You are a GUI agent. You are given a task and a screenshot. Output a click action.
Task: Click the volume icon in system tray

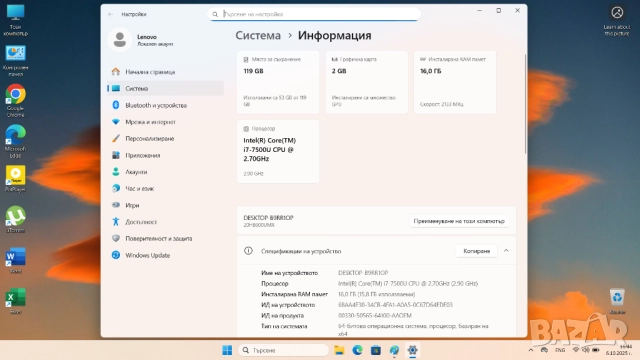(586, 350)
